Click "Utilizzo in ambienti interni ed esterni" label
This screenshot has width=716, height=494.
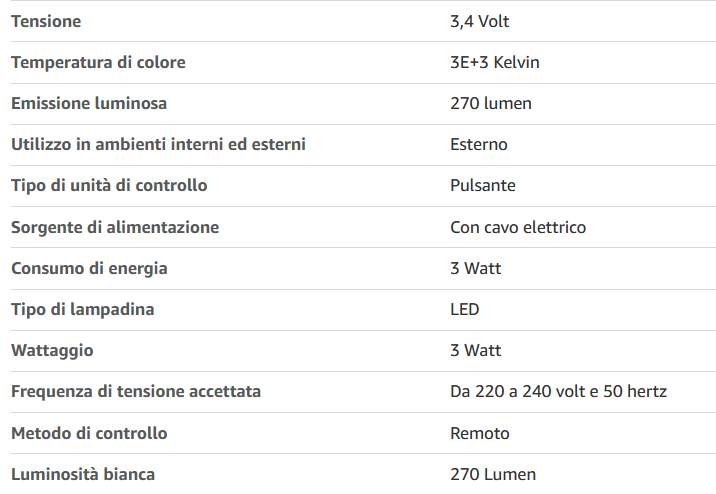point(158,144)
